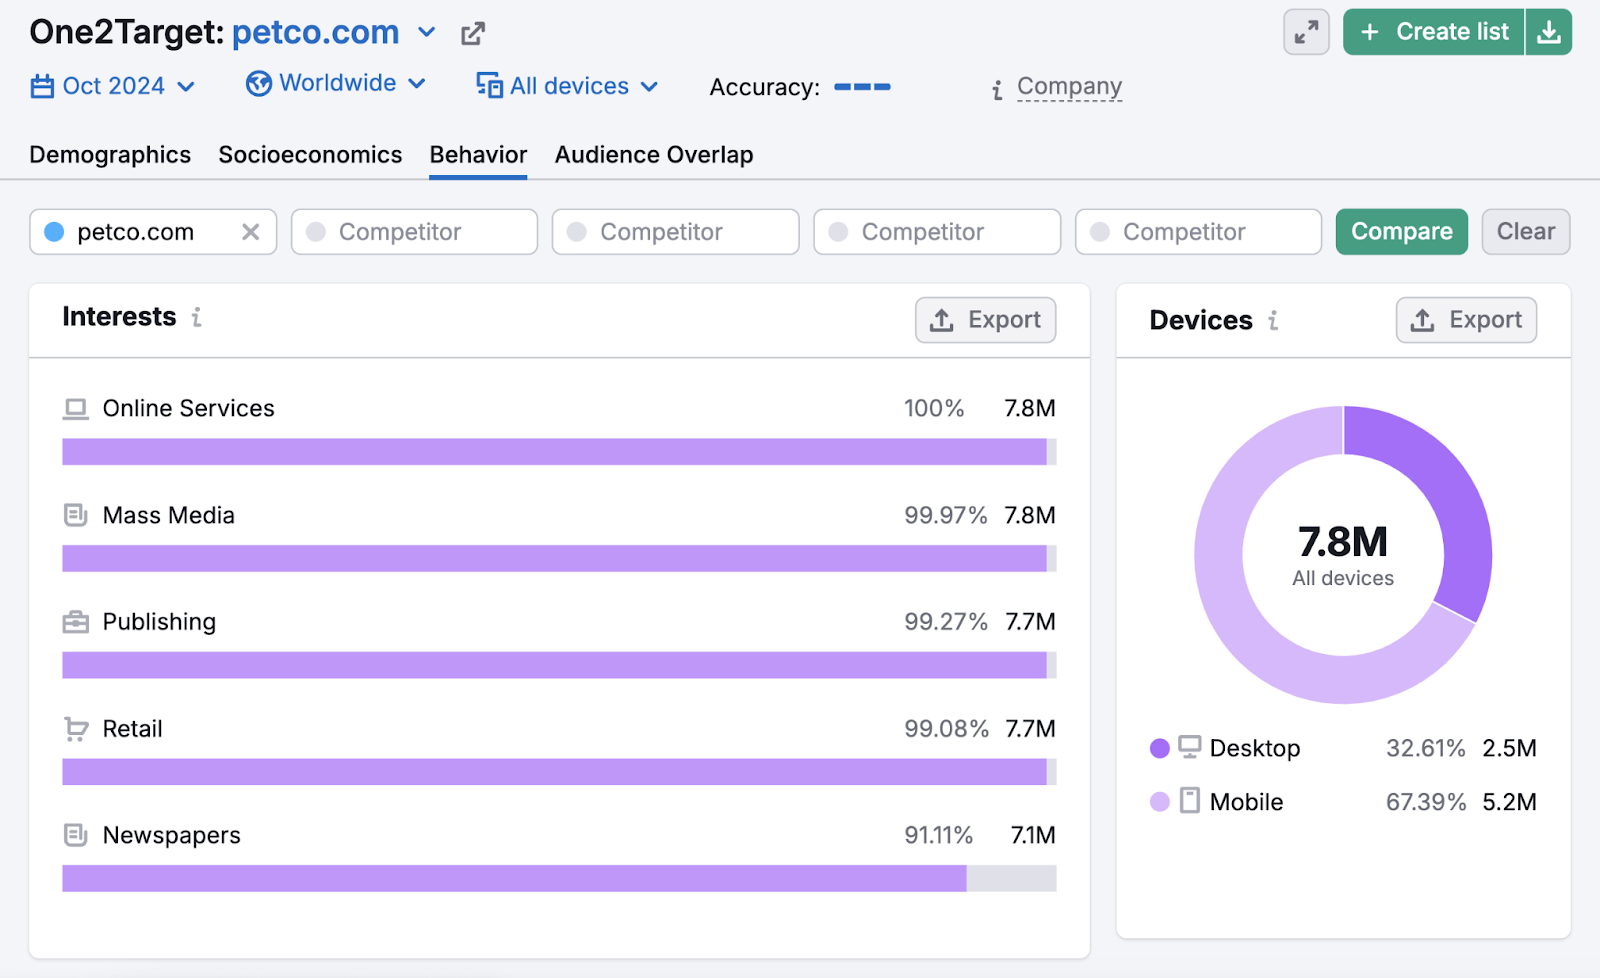Click the 67.39% Mobile share value
The width and height of the screenshot is (1600, 978).
pyautogui.click(x=1425, y=802)
